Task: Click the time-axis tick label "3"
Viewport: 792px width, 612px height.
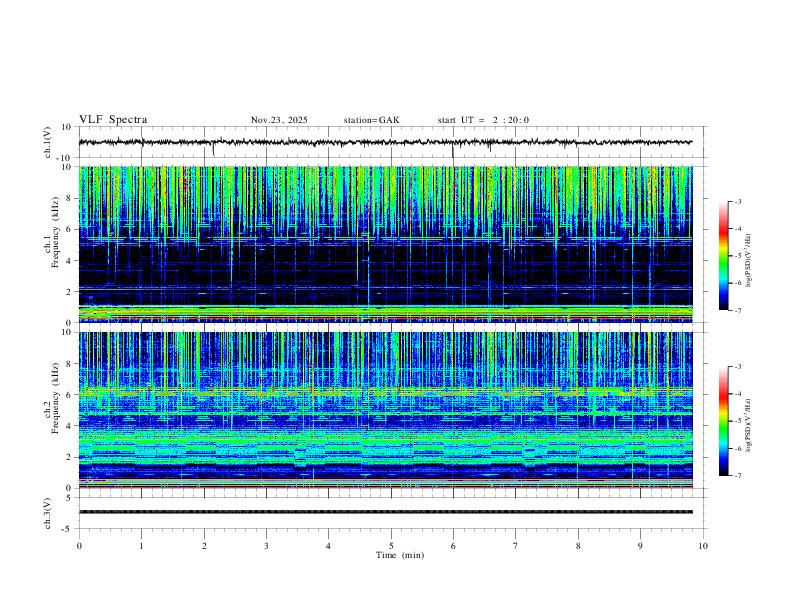Action: [x=266, y=546]
